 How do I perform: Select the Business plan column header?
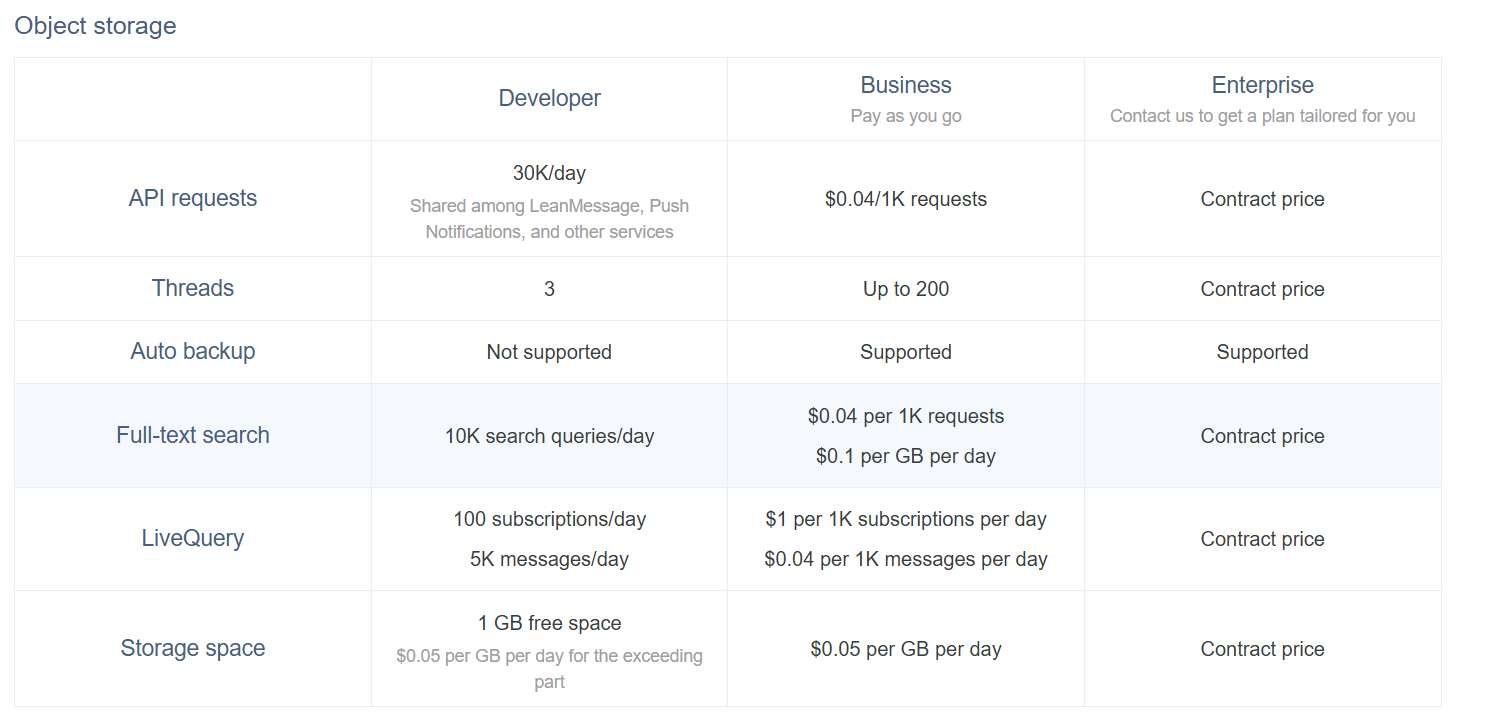coord(905,86)
